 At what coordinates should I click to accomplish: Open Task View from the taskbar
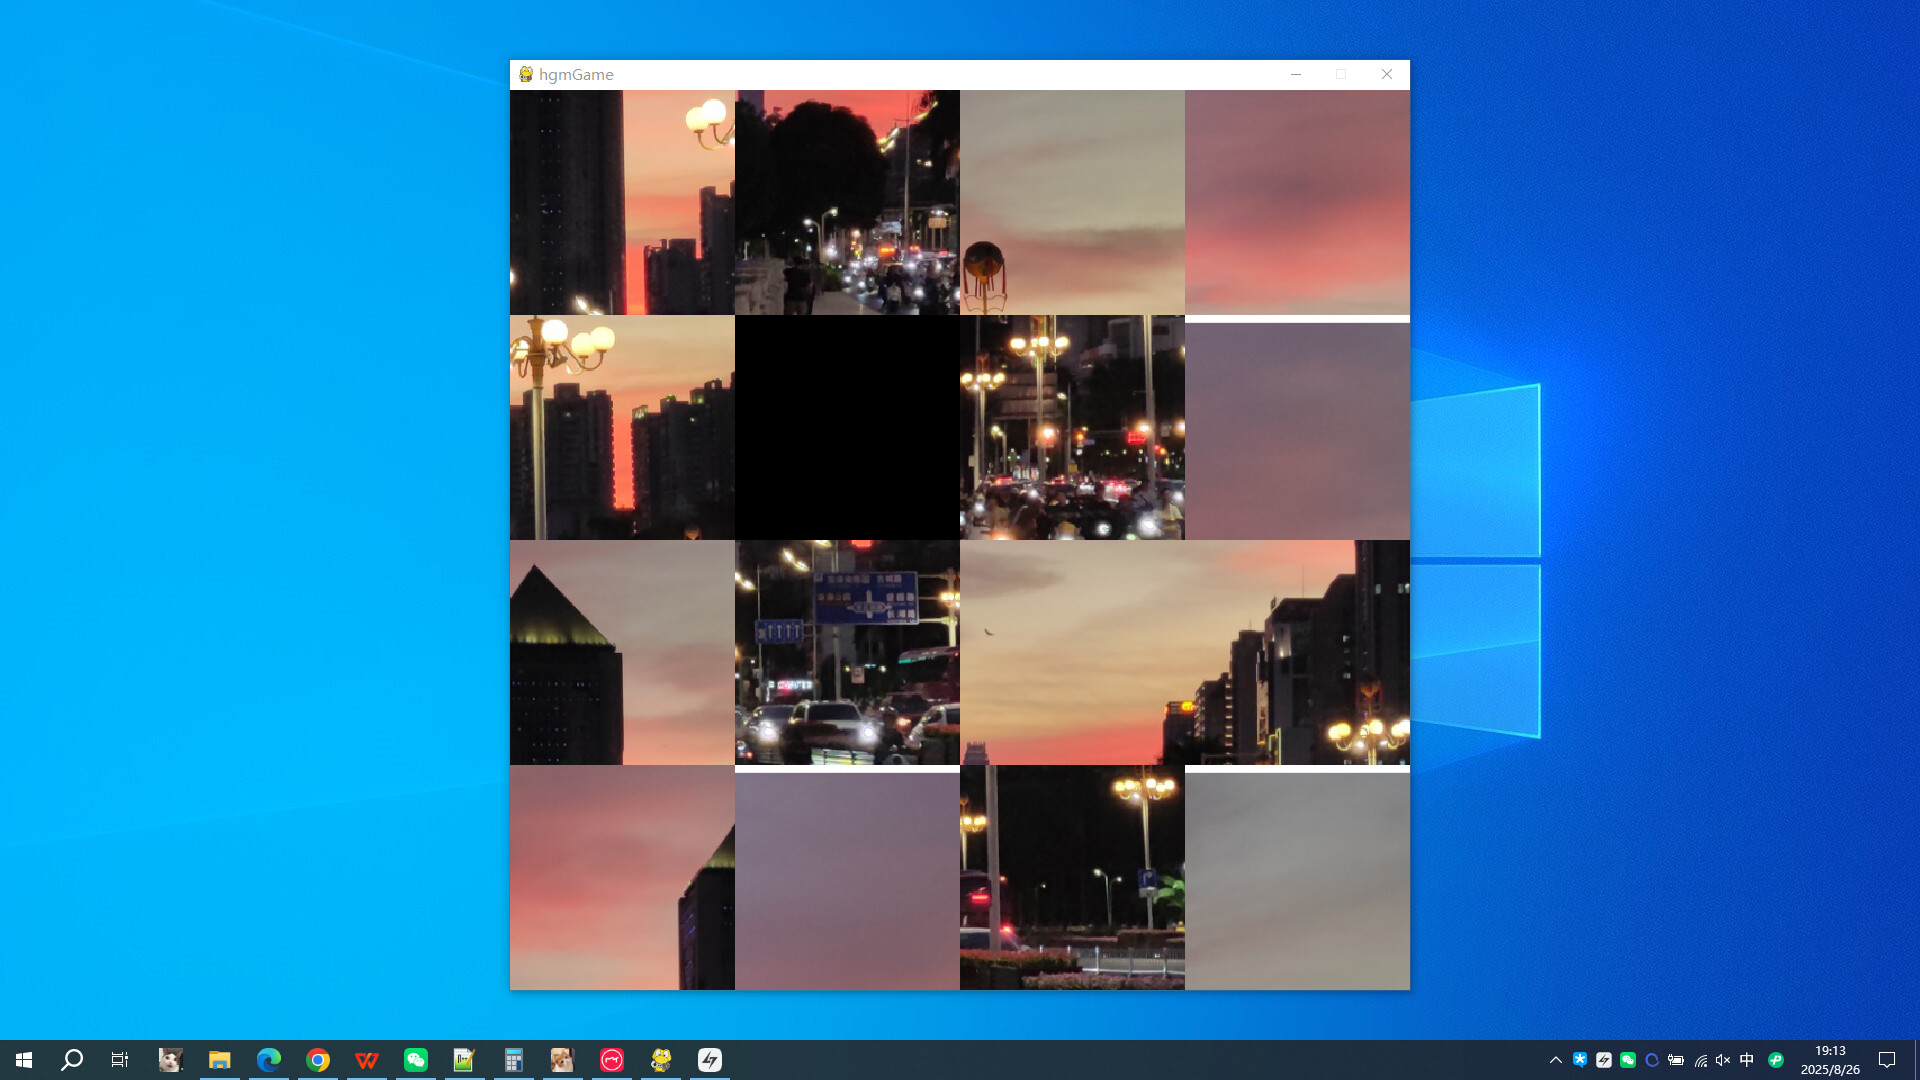[x=118, y=1060]
